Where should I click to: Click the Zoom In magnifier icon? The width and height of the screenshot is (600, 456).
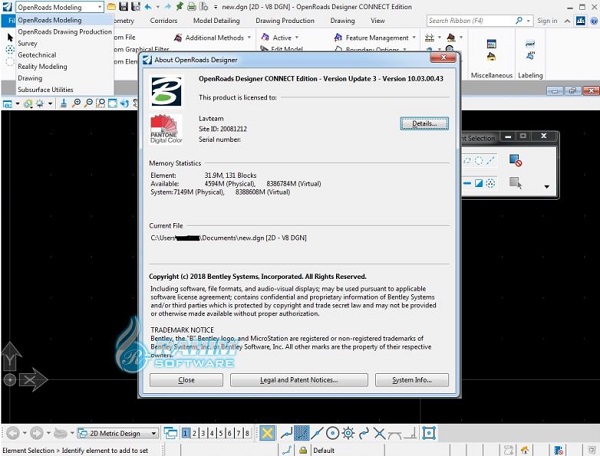click(76, 103)
